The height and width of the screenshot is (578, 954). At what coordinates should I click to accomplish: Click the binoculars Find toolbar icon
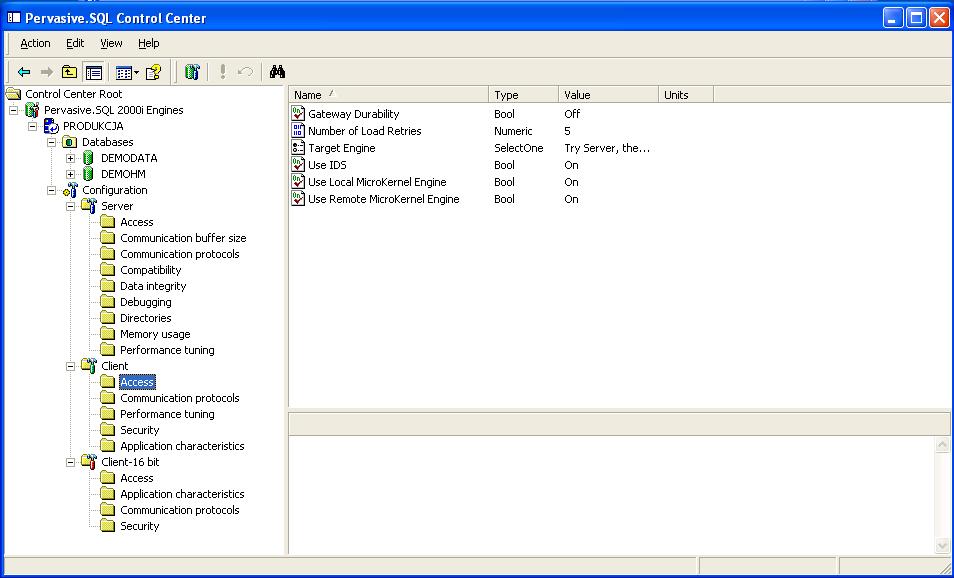coord(277,72)
